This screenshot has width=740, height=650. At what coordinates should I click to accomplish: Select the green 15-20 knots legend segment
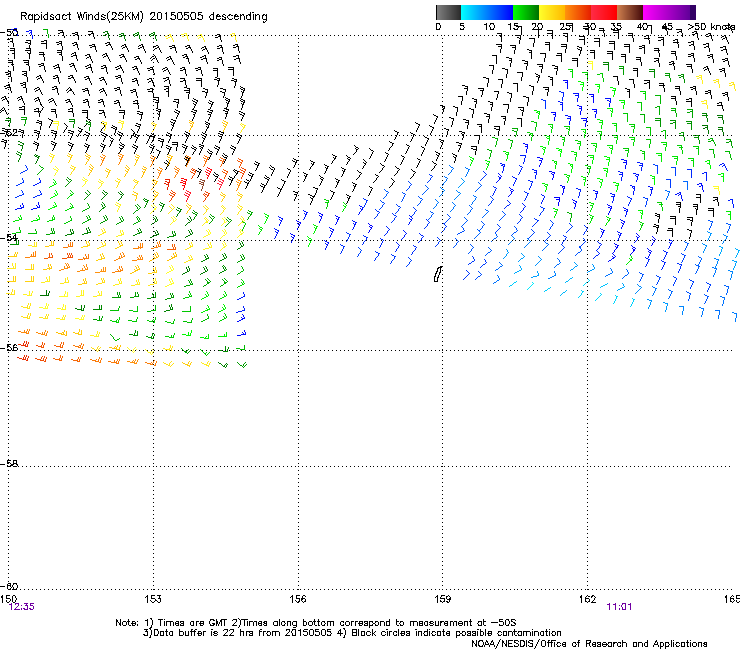[526, 12]
